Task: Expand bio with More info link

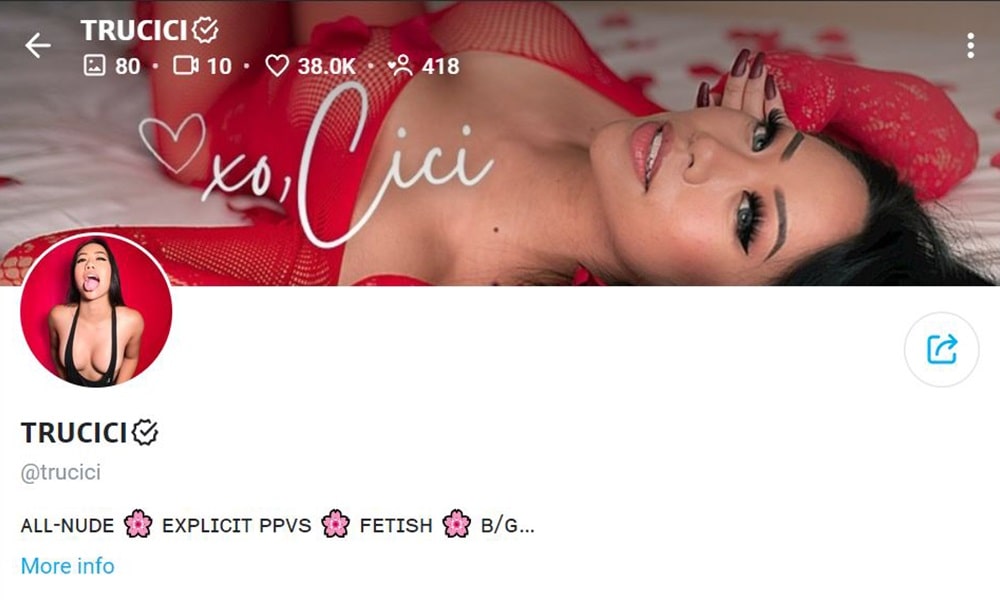Action: (68, 566)
